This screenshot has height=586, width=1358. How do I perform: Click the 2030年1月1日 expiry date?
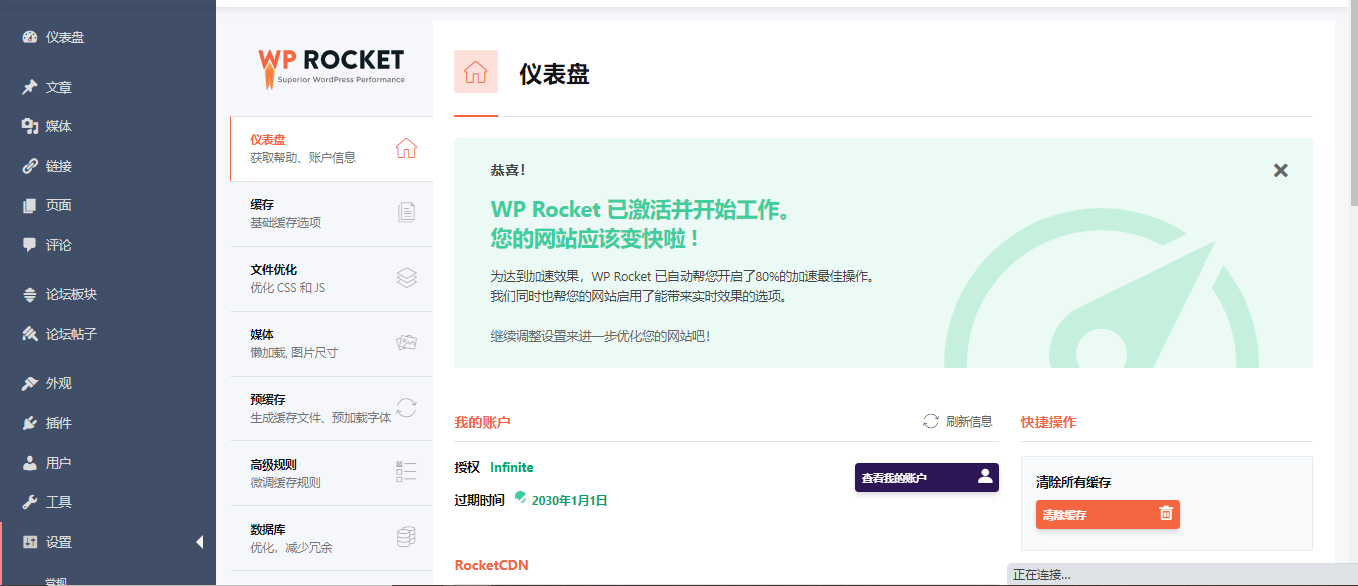click(x=569, y=500)
